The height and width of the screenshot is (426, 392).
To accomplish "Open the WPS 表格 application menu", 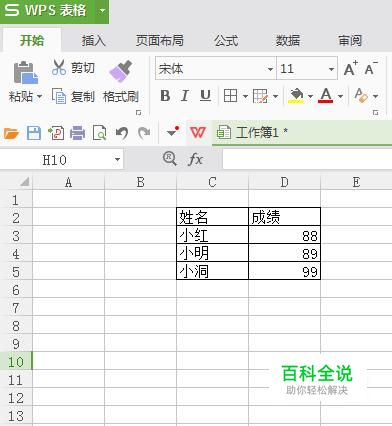I will (x=47, y=10).
